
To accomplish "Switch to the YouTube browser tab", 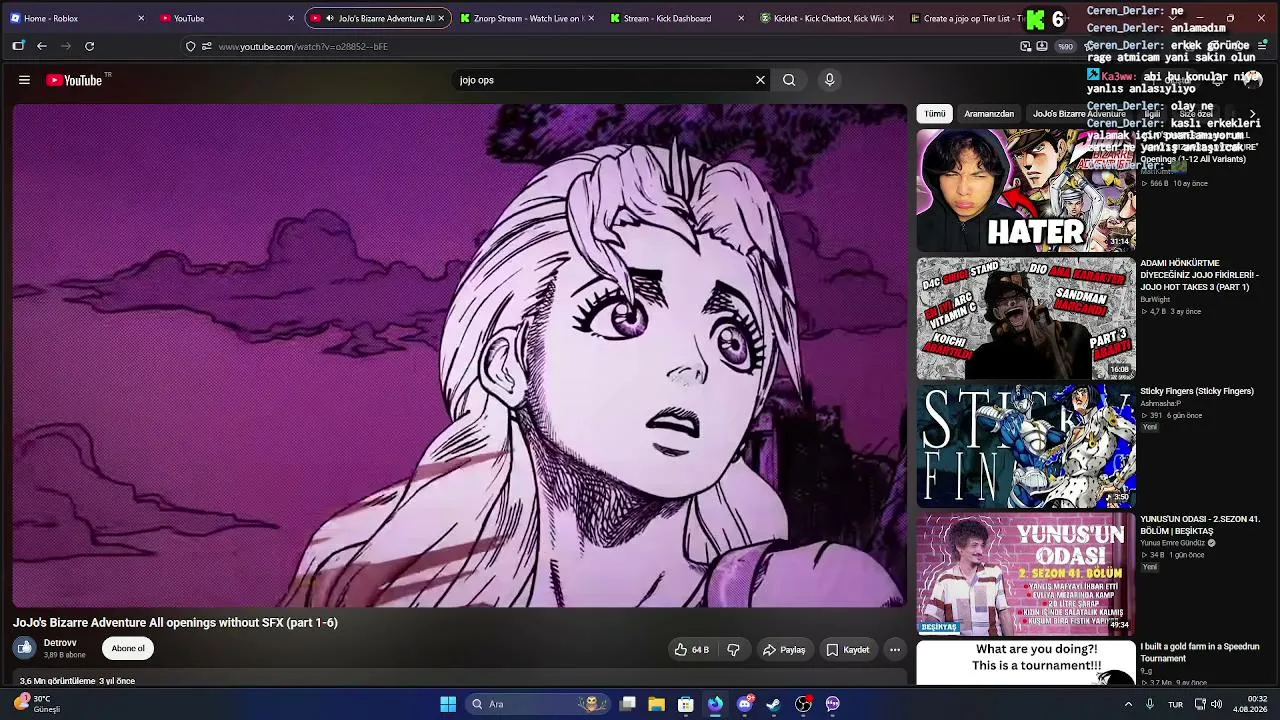I will (x=225, y=18).
